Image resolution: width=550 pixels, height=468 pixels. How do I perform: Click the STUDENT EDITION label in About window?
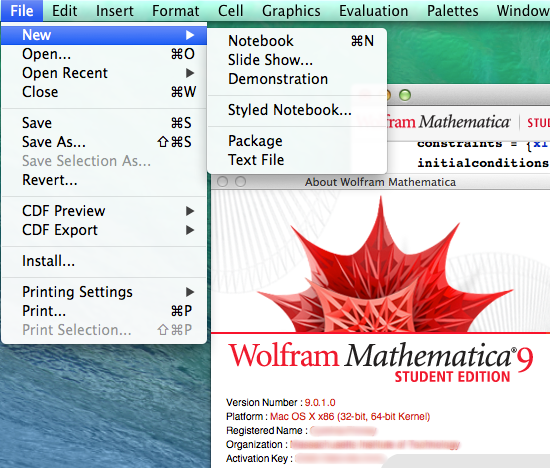point(452,377)
